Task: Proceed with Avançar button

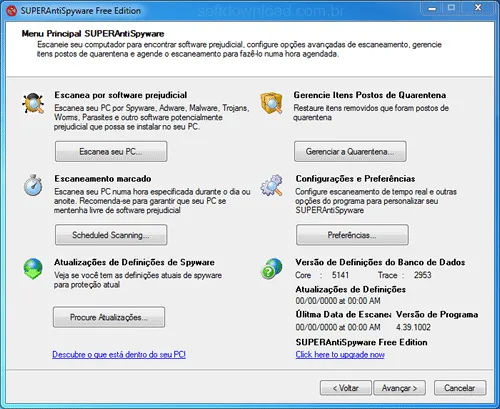Action: tap(399, 388)
